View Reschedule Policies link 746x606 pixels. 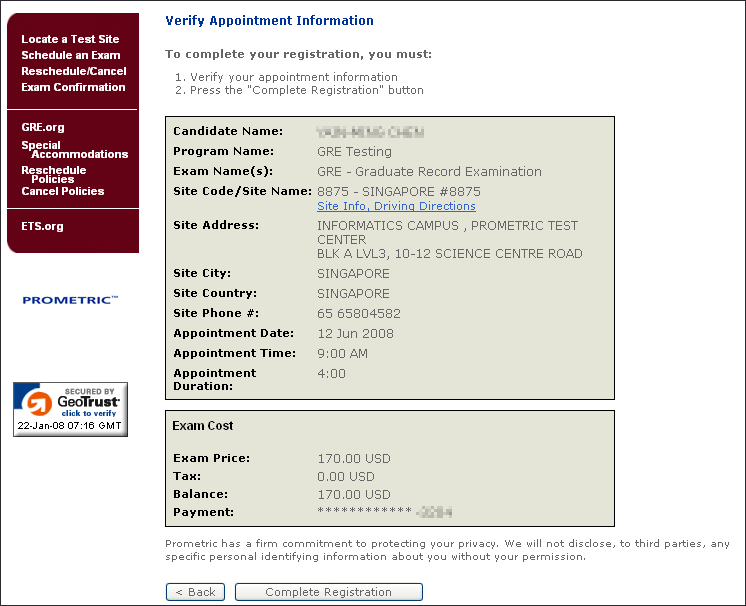[x=54, y=174]
